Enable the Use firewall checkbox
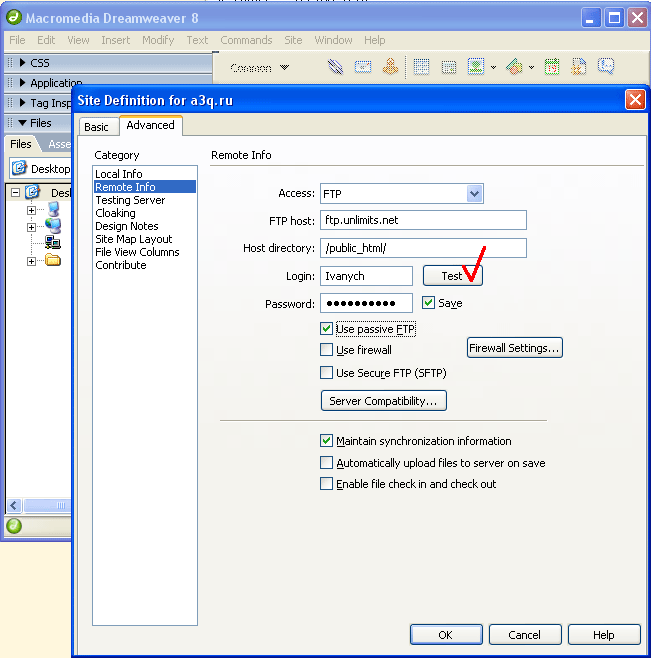 326,350
